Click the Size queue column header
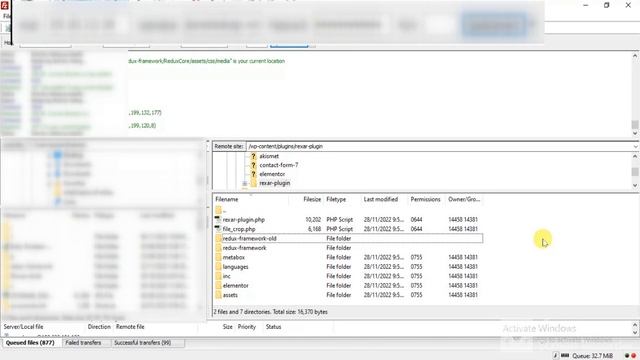Image resolution: width=640 pixels, height=360 pixels. coord(227,327)
